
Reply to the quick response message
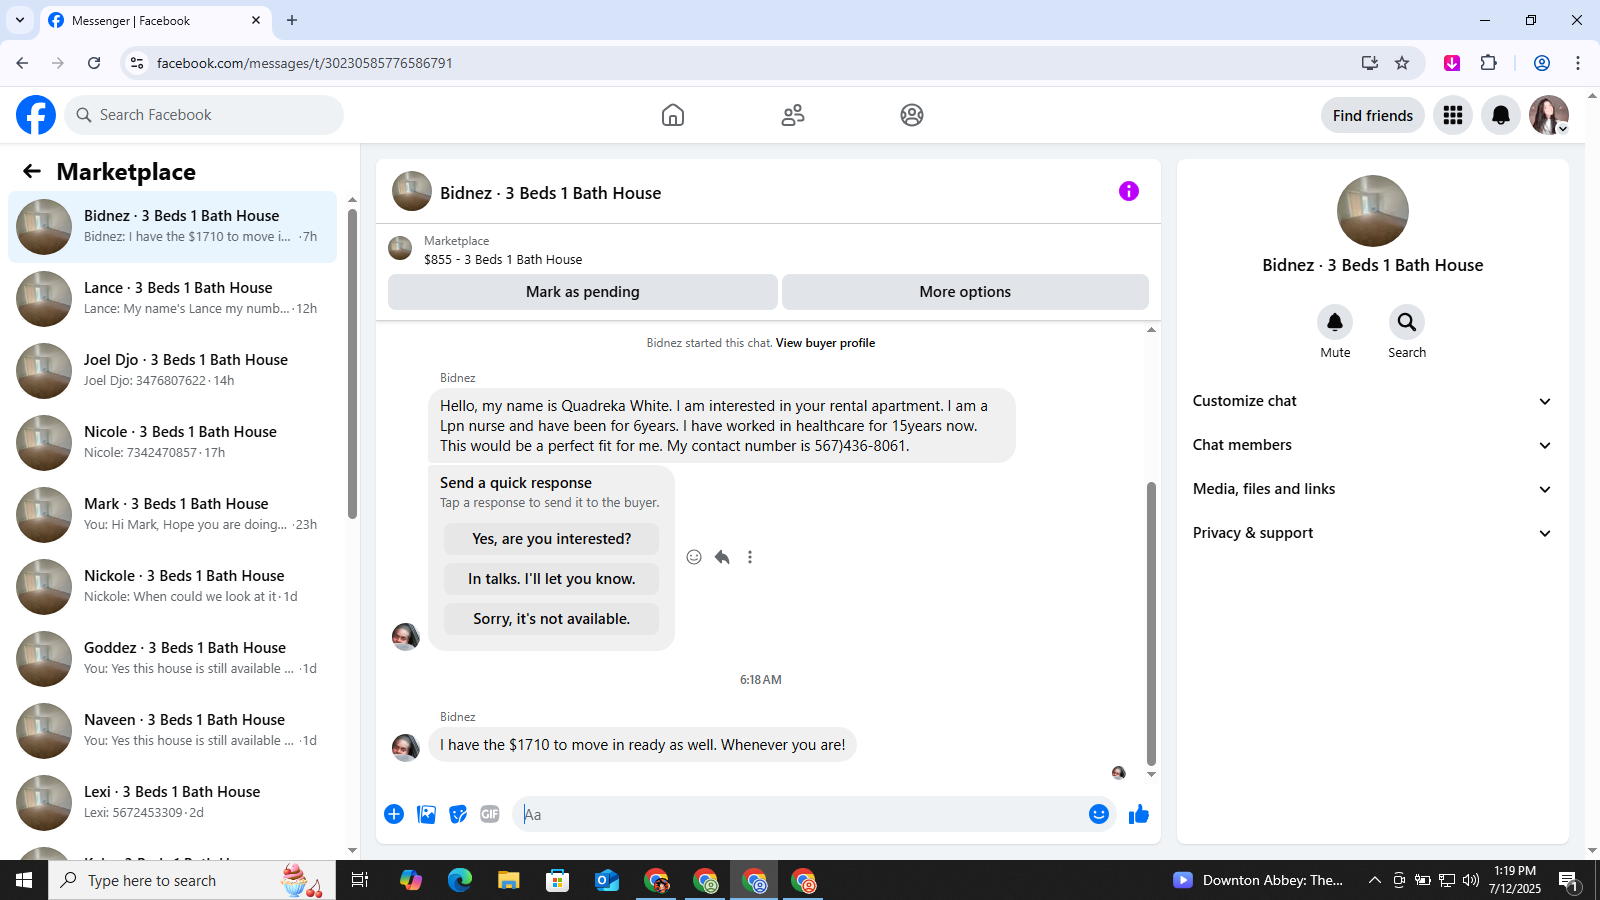(722, 557)
